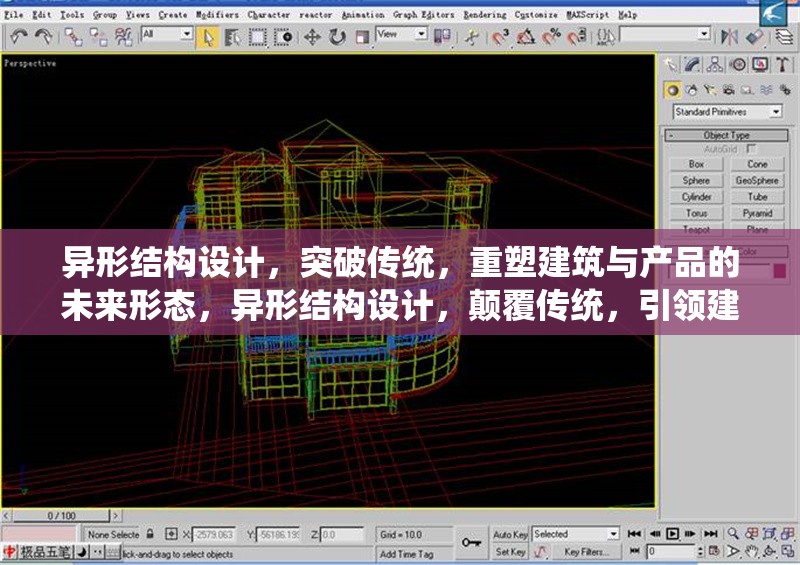Select the Systems category icon
This screenshot has height=565, width=800.
click(x=785, y=90)
